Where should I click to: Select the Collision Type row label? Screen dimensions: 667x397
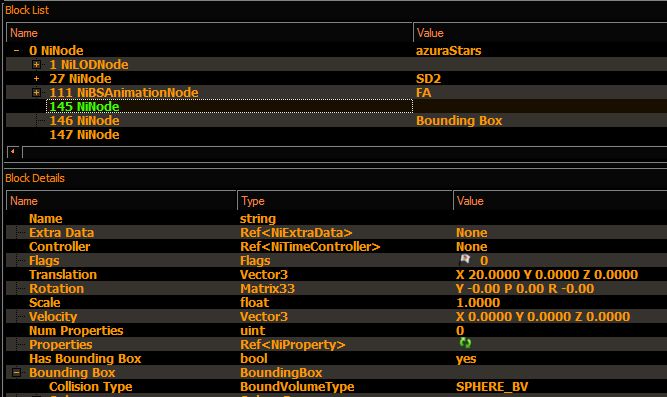click(91, 387)
